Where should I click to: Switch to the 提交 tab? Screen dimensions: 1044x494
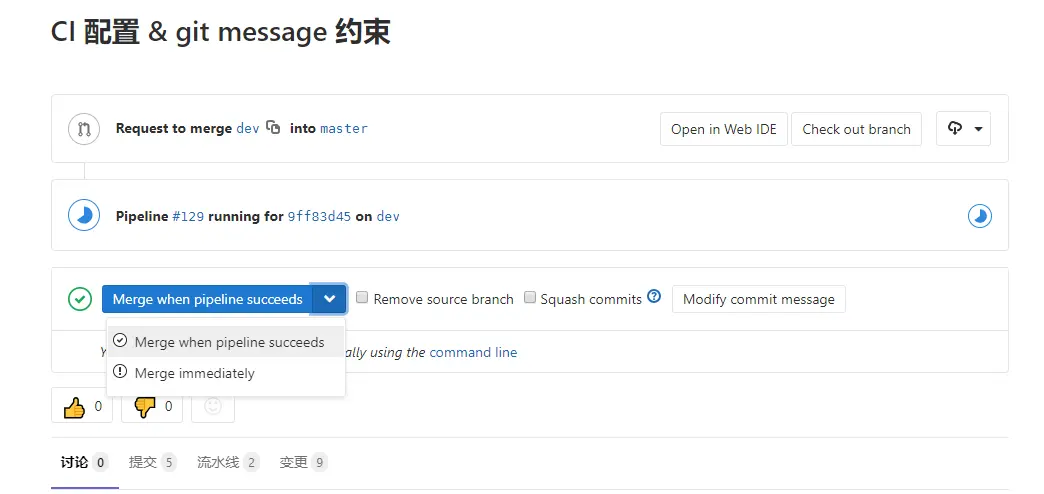152,462
